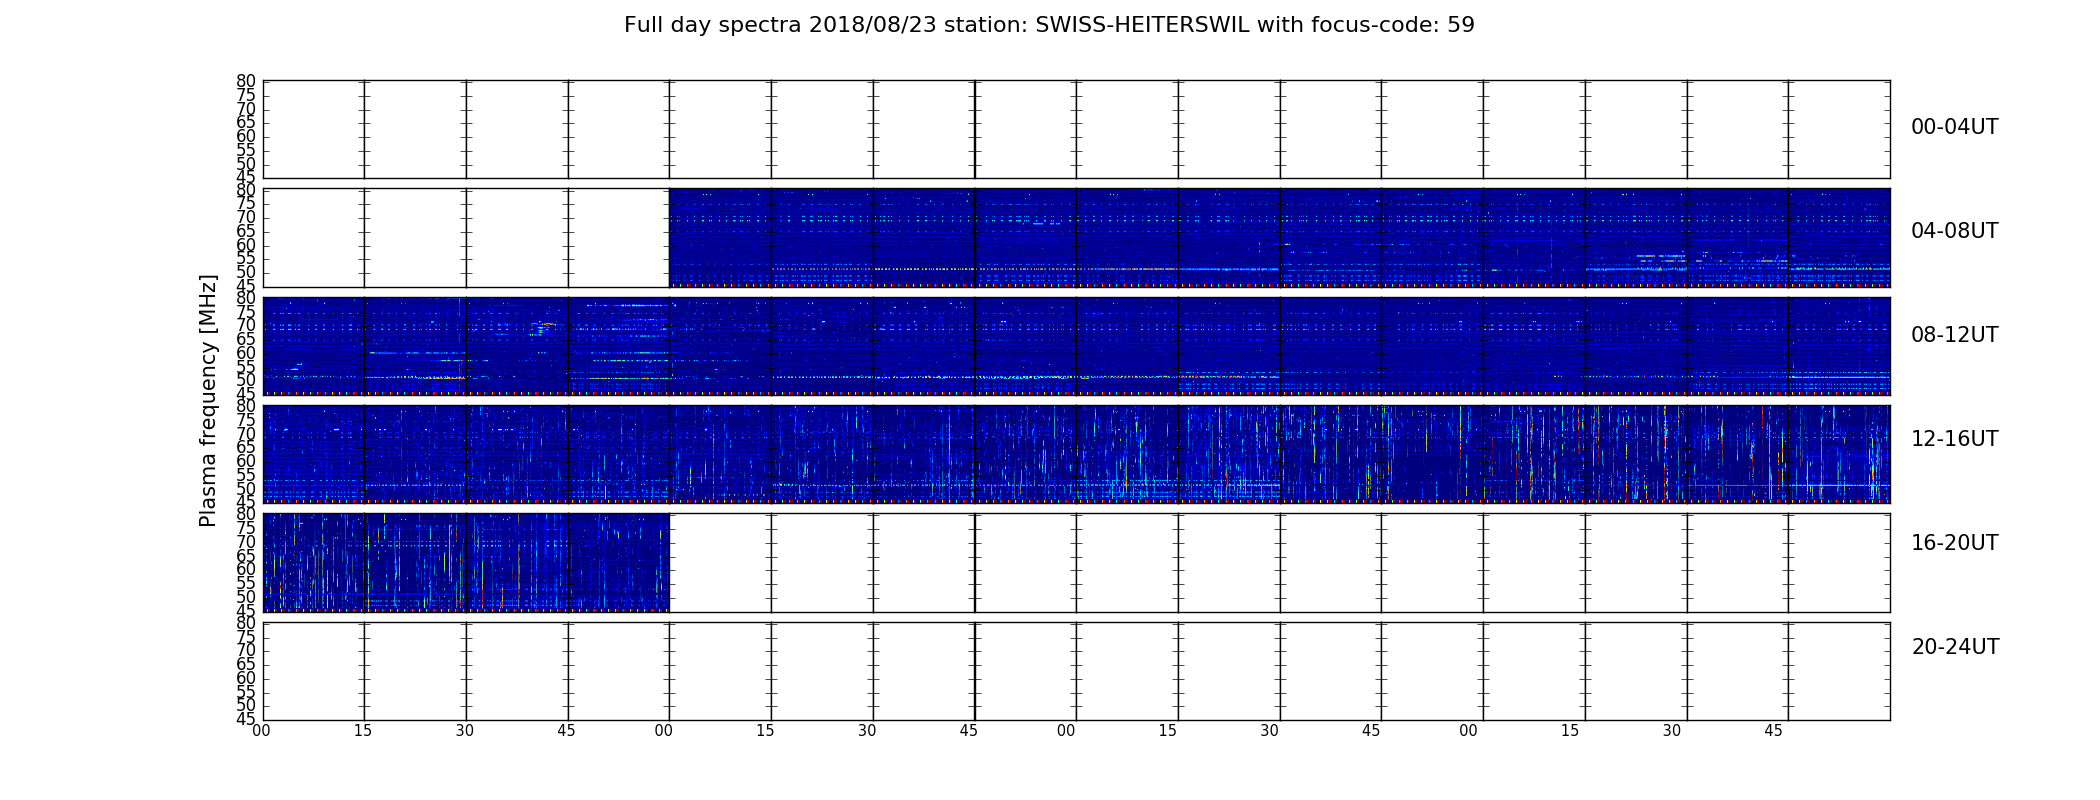Click the 80 tick label of the 00-04UT panel
Image resolution: width=2100 pixels, height=800 pixels.
246,81
